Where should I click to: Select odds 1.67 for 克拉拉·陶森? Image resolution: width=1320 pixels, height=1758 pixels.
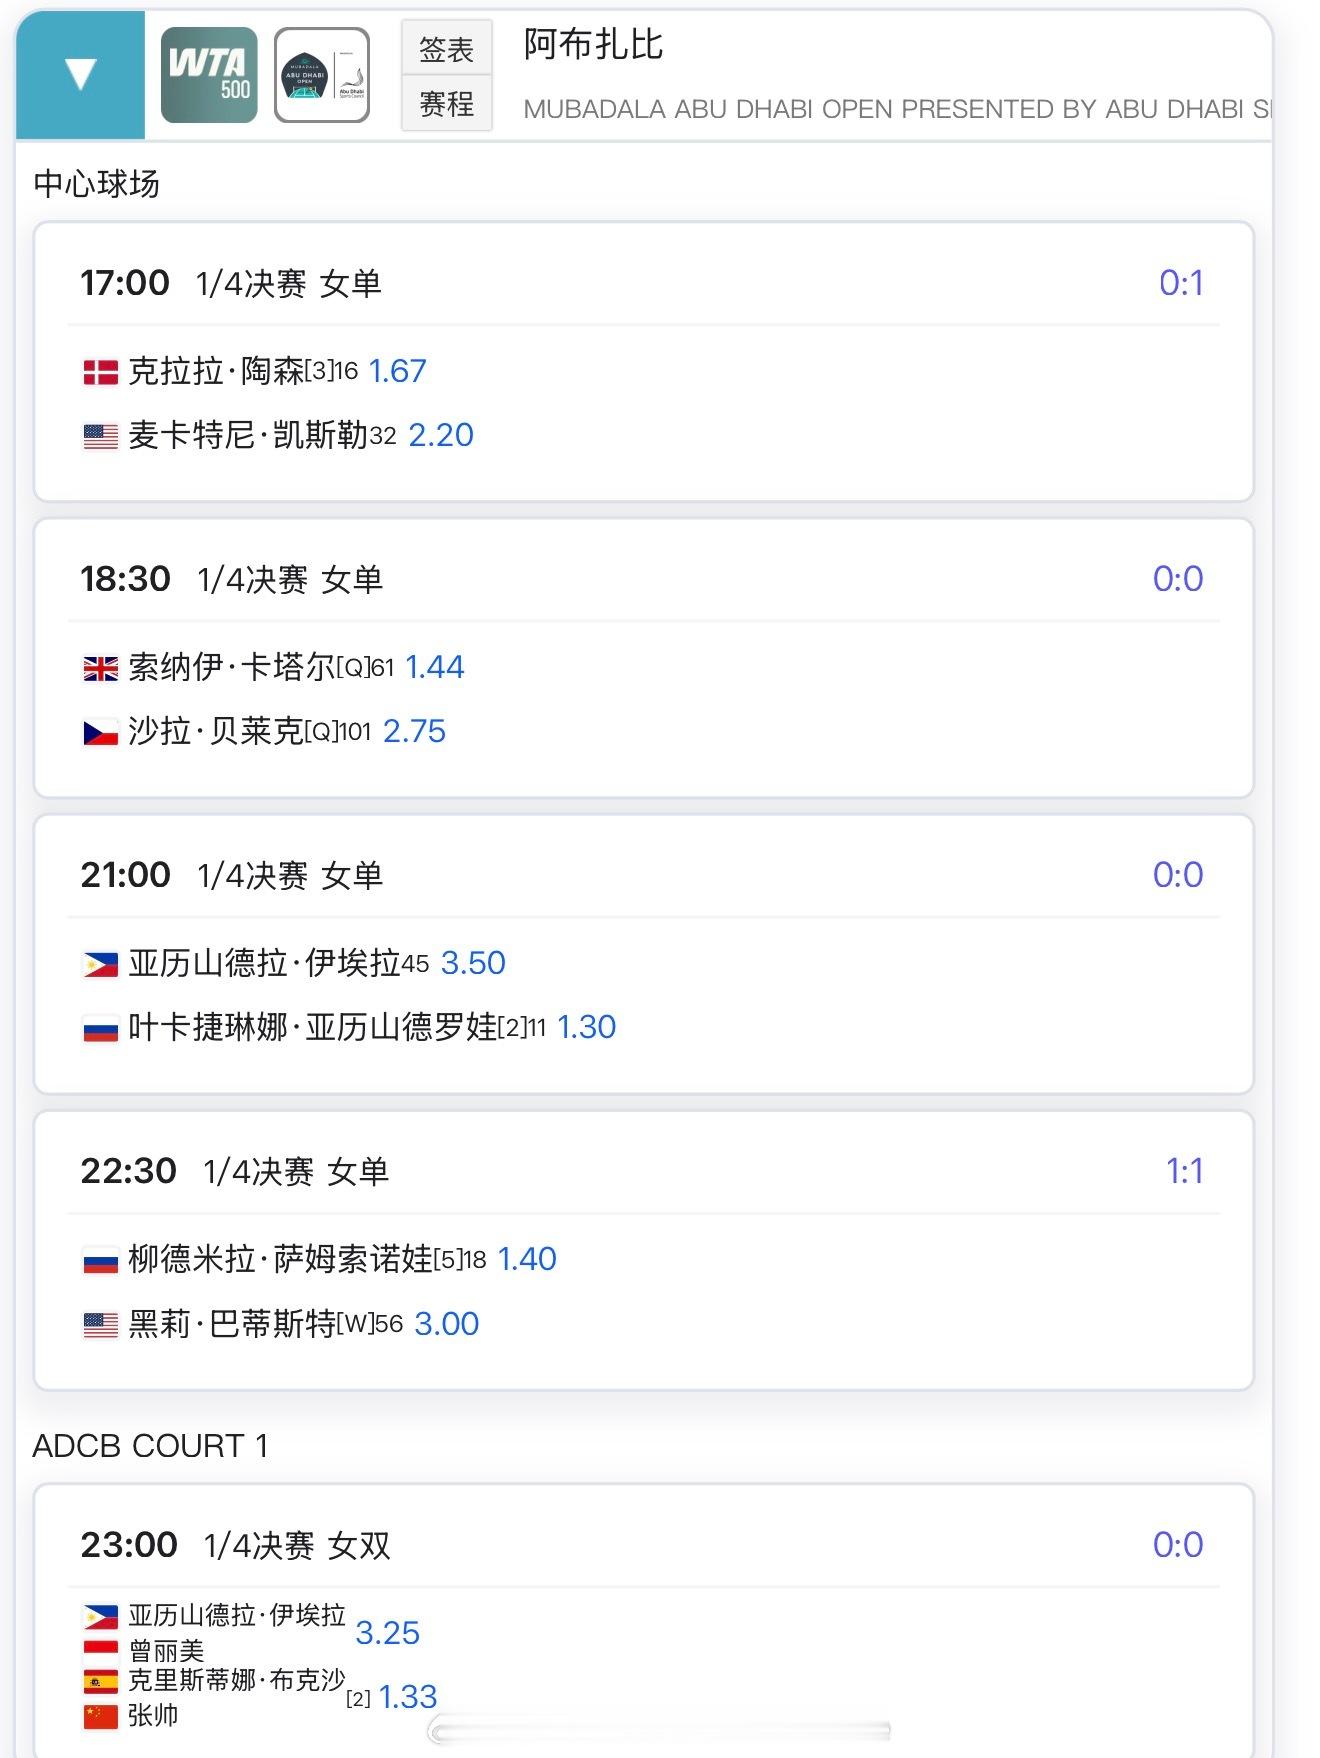397,371
